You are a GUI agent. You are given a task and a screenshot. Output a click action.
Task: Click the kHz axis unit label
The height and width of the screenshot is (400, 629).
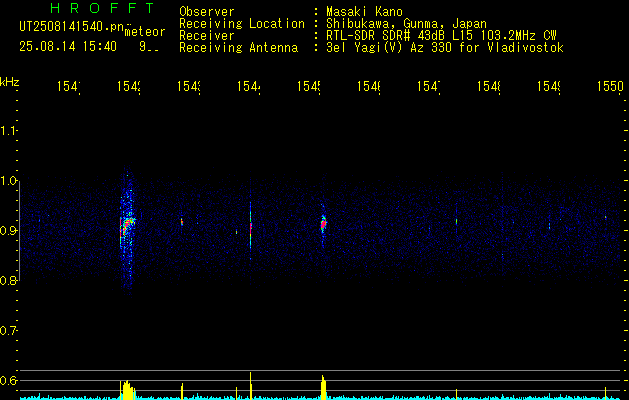[10, 82]
